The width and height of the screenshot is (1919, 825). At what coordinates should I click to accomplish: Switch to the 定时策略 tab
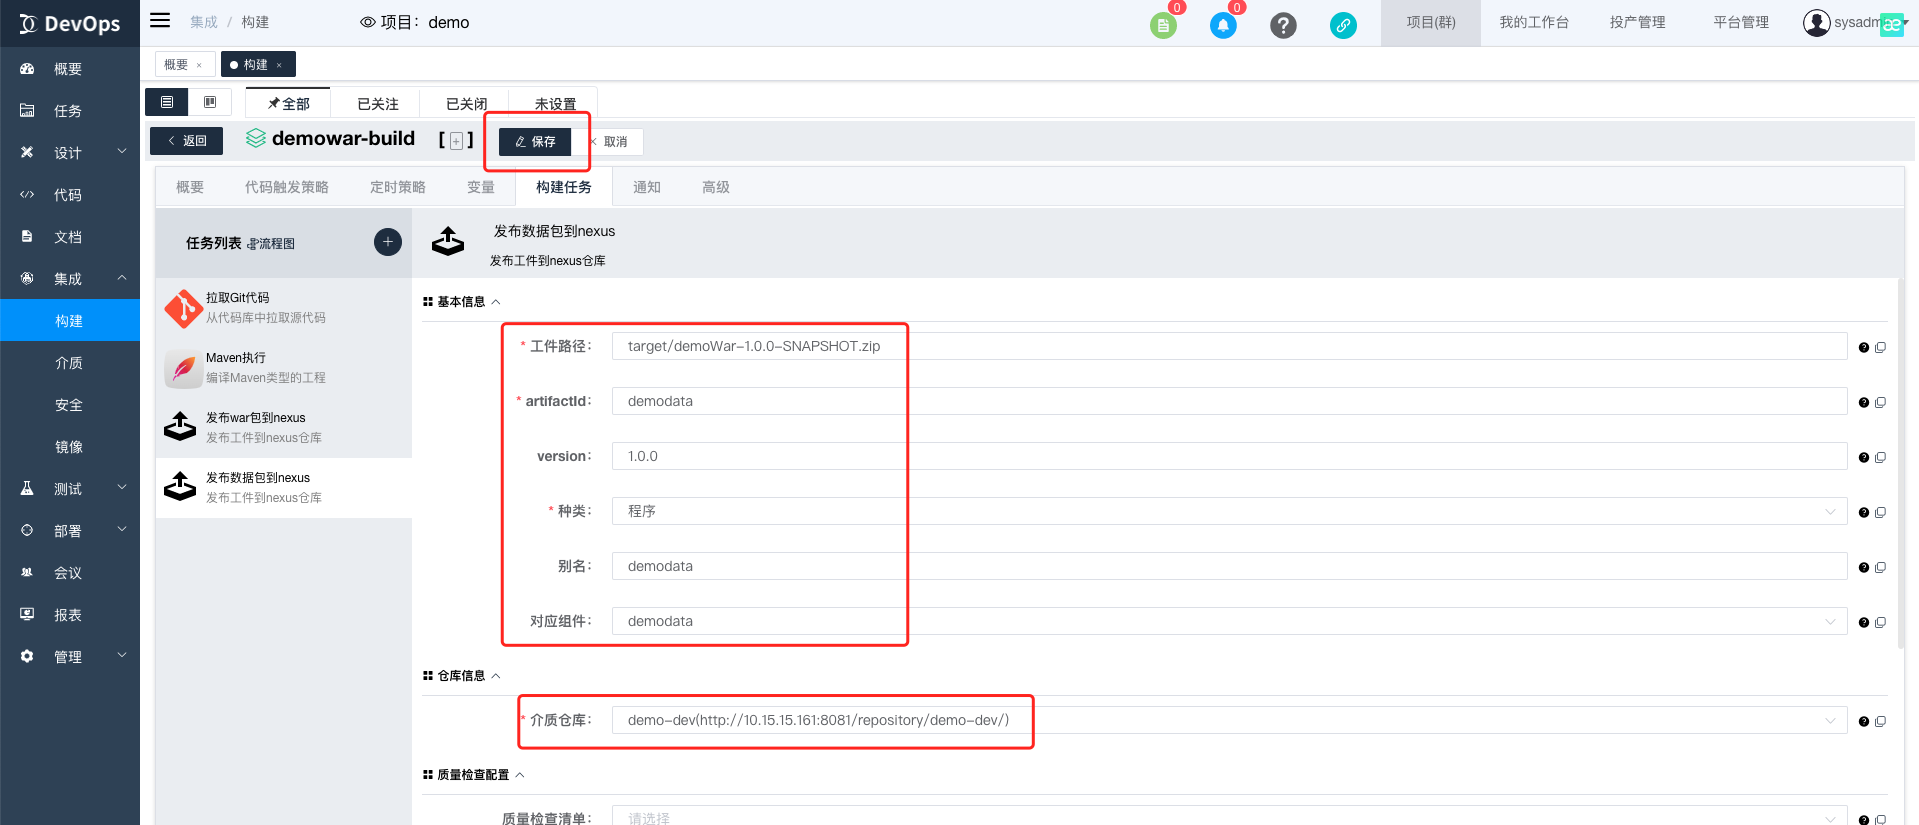[x=398, y=187]
